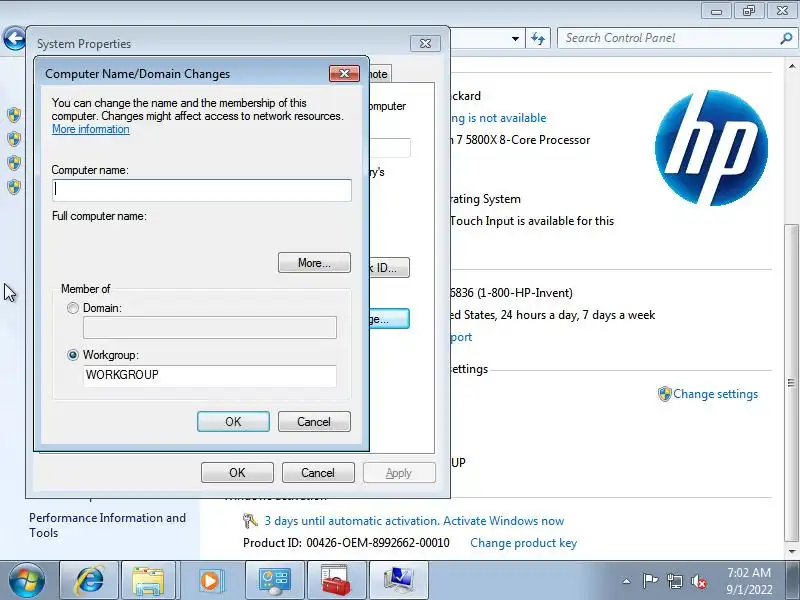The image size is (800, 600).
Task: Click the HP logo image
Action: click(x=711, y=148)
